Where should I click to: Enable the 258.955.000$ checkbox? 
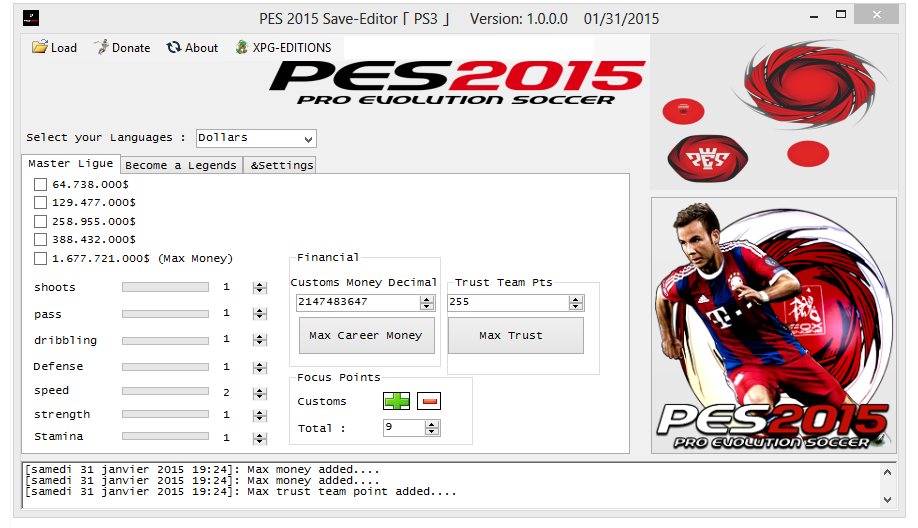[40, 221]
